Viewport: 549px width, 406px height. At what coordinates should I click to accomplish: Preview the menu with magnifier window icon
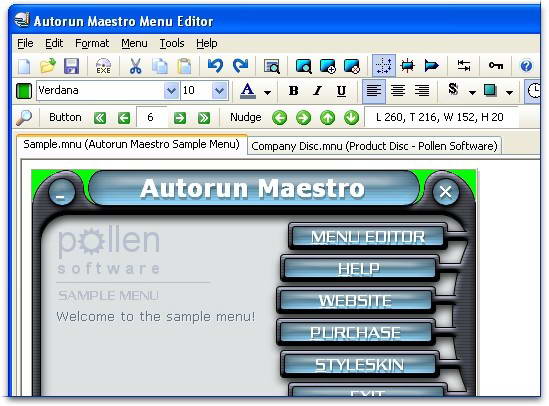coord(272,66)
